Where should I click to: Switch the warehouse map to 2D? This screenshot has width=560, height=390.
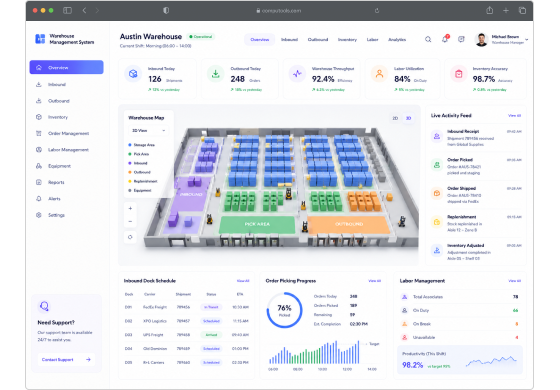click(x=395, y=118)
